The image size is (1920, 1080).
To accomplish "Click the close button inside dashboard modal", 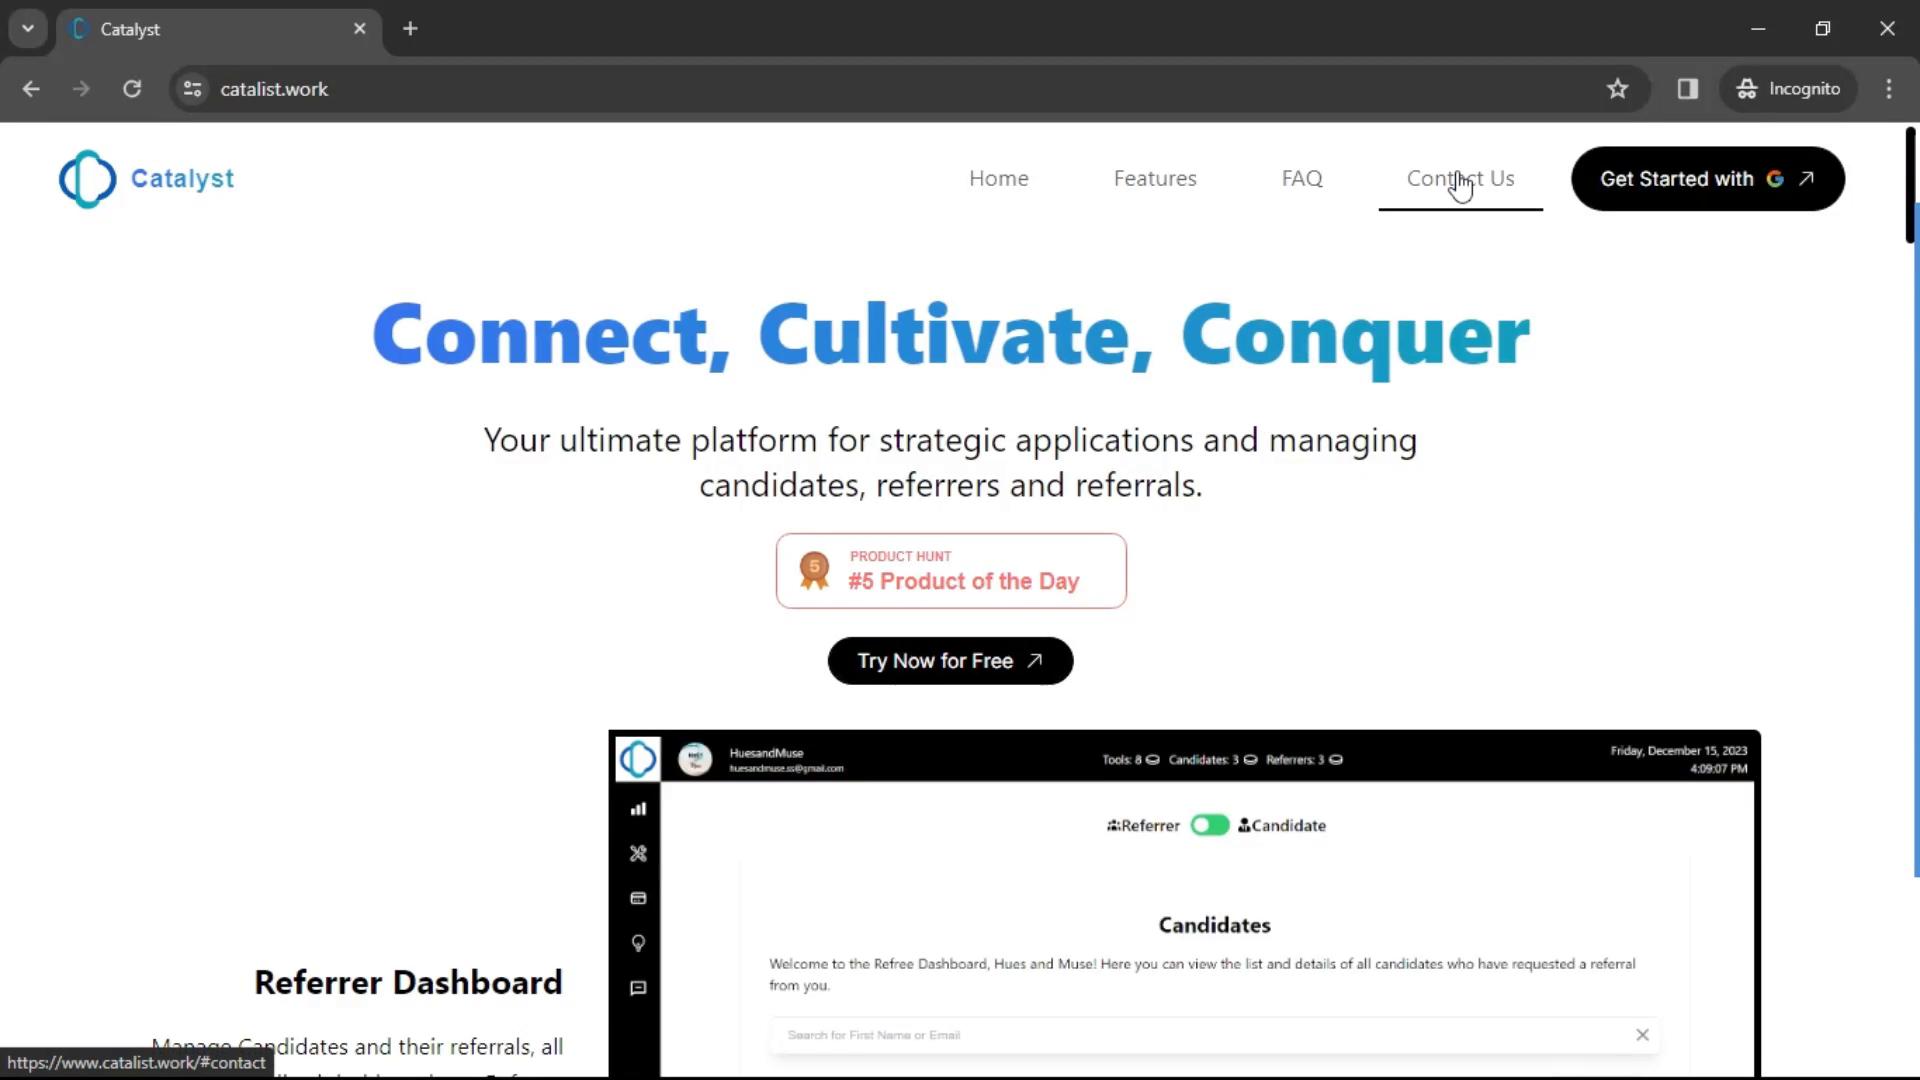I will coord(1642,1033).
